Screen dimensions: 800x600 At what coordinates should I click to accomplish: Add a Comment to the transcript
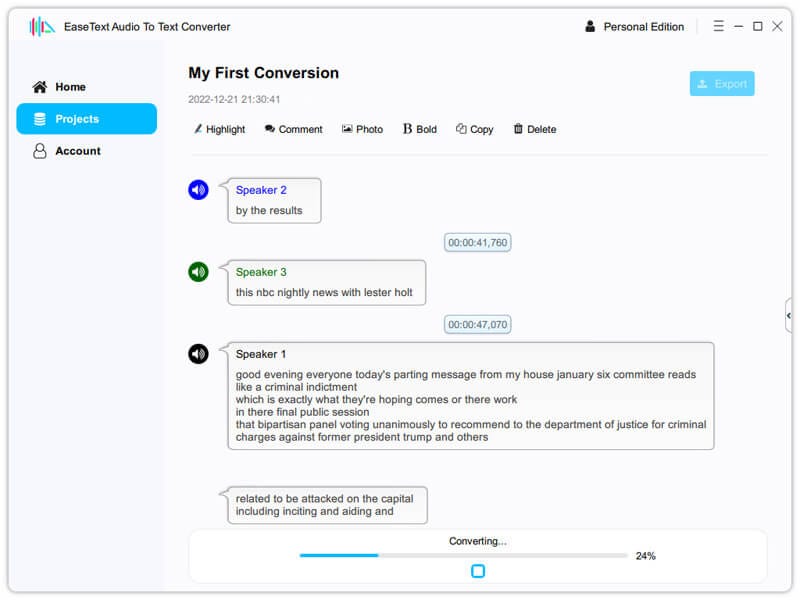coord(293,129)
